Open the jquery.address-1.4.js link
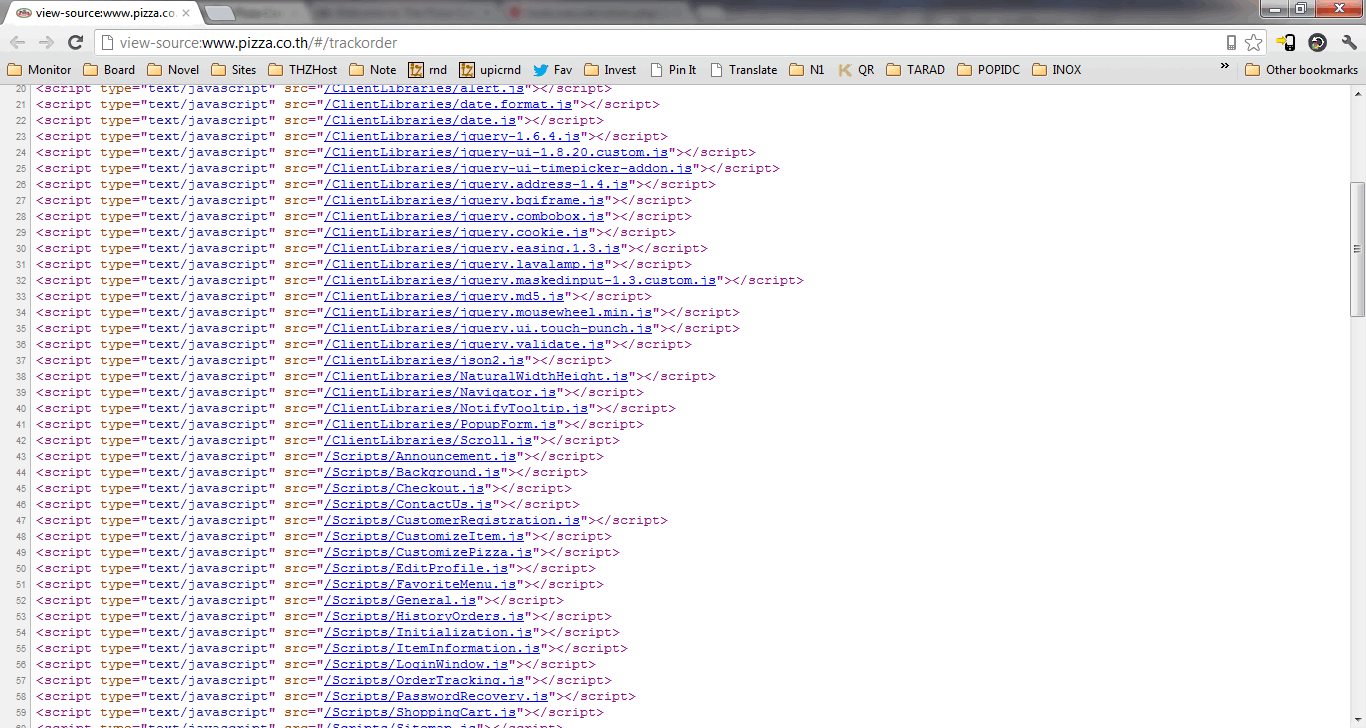Viewport: 1366px width, 728px height. pos(476,184)
